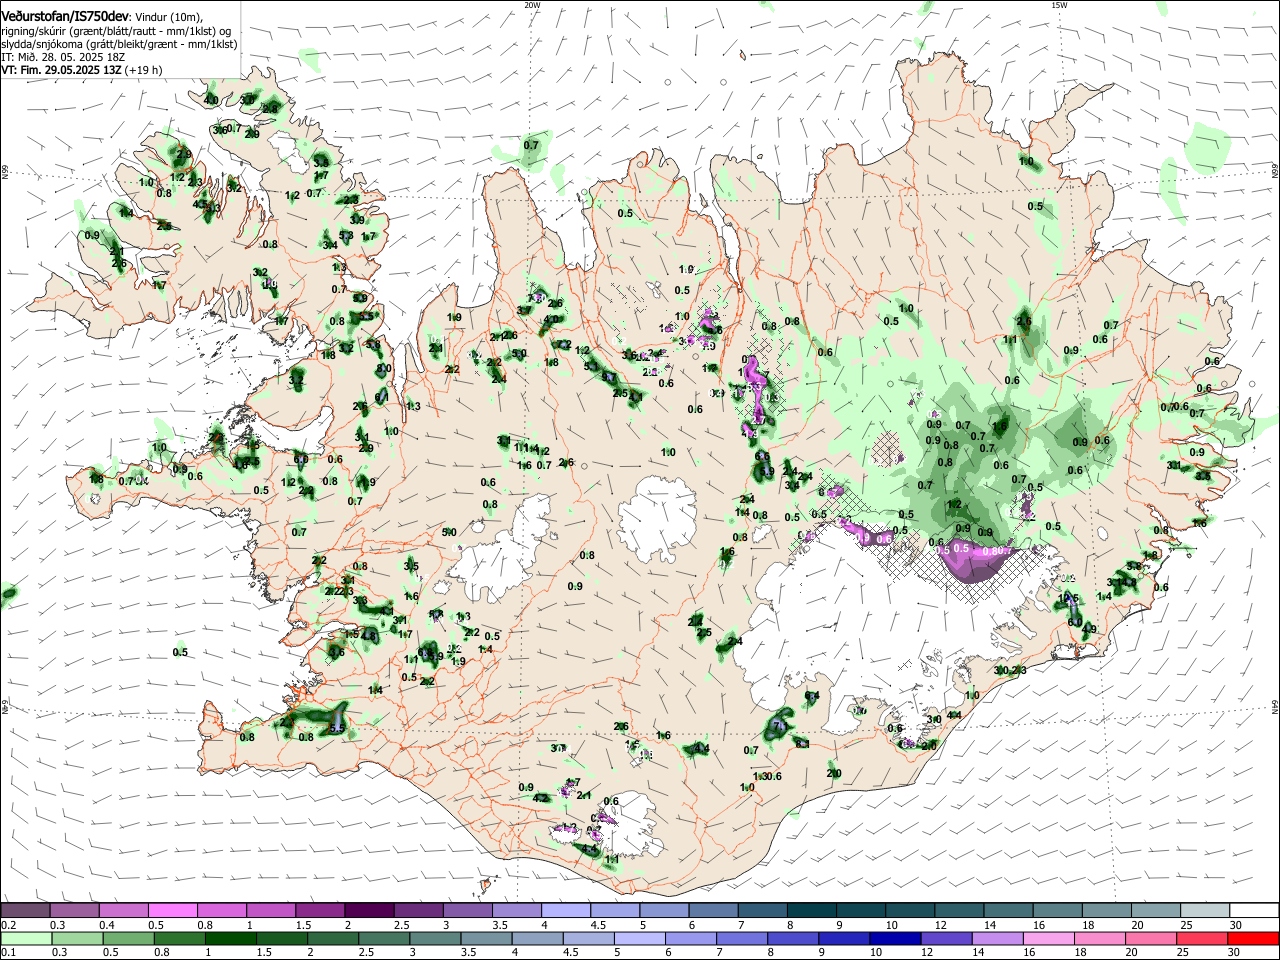Select the bright red rain swatch after 30

(x=1253, y=938)
